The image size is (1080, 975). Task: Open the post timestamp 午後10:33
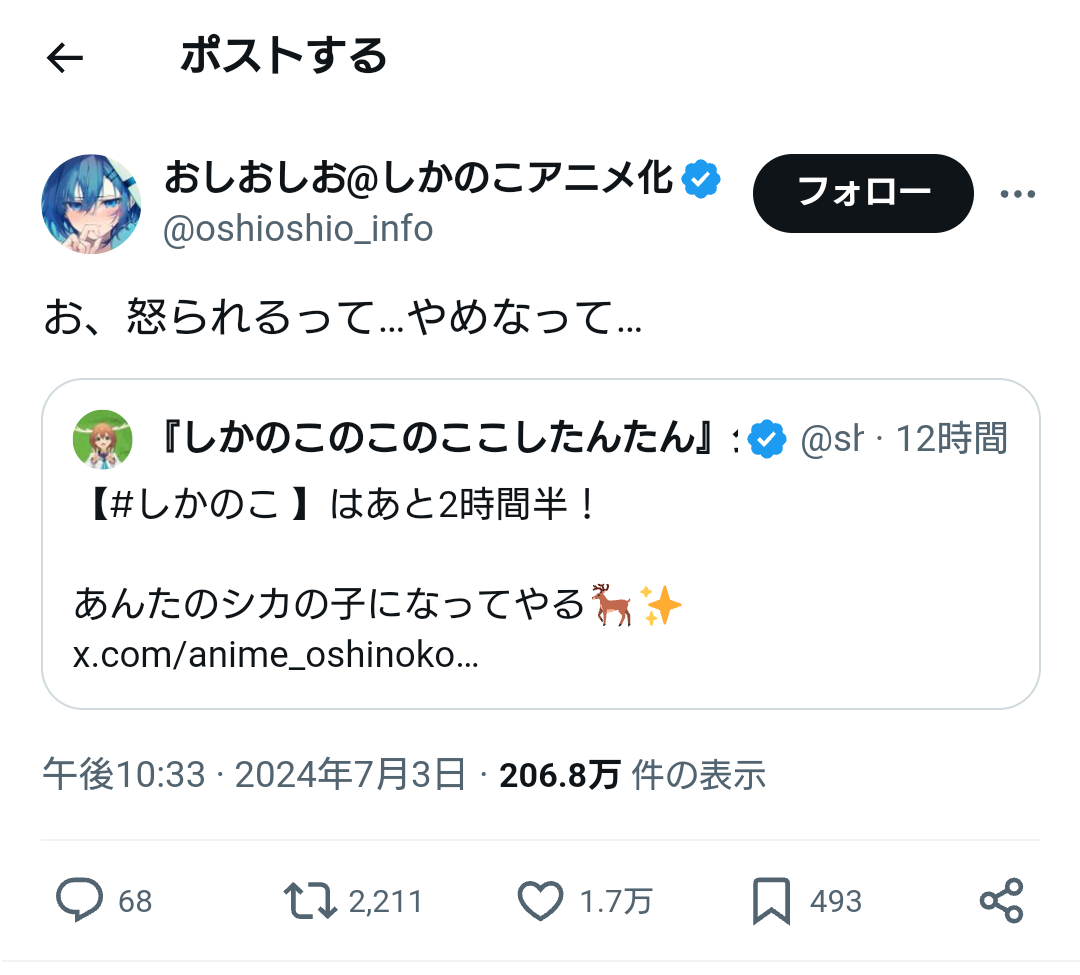124,775
